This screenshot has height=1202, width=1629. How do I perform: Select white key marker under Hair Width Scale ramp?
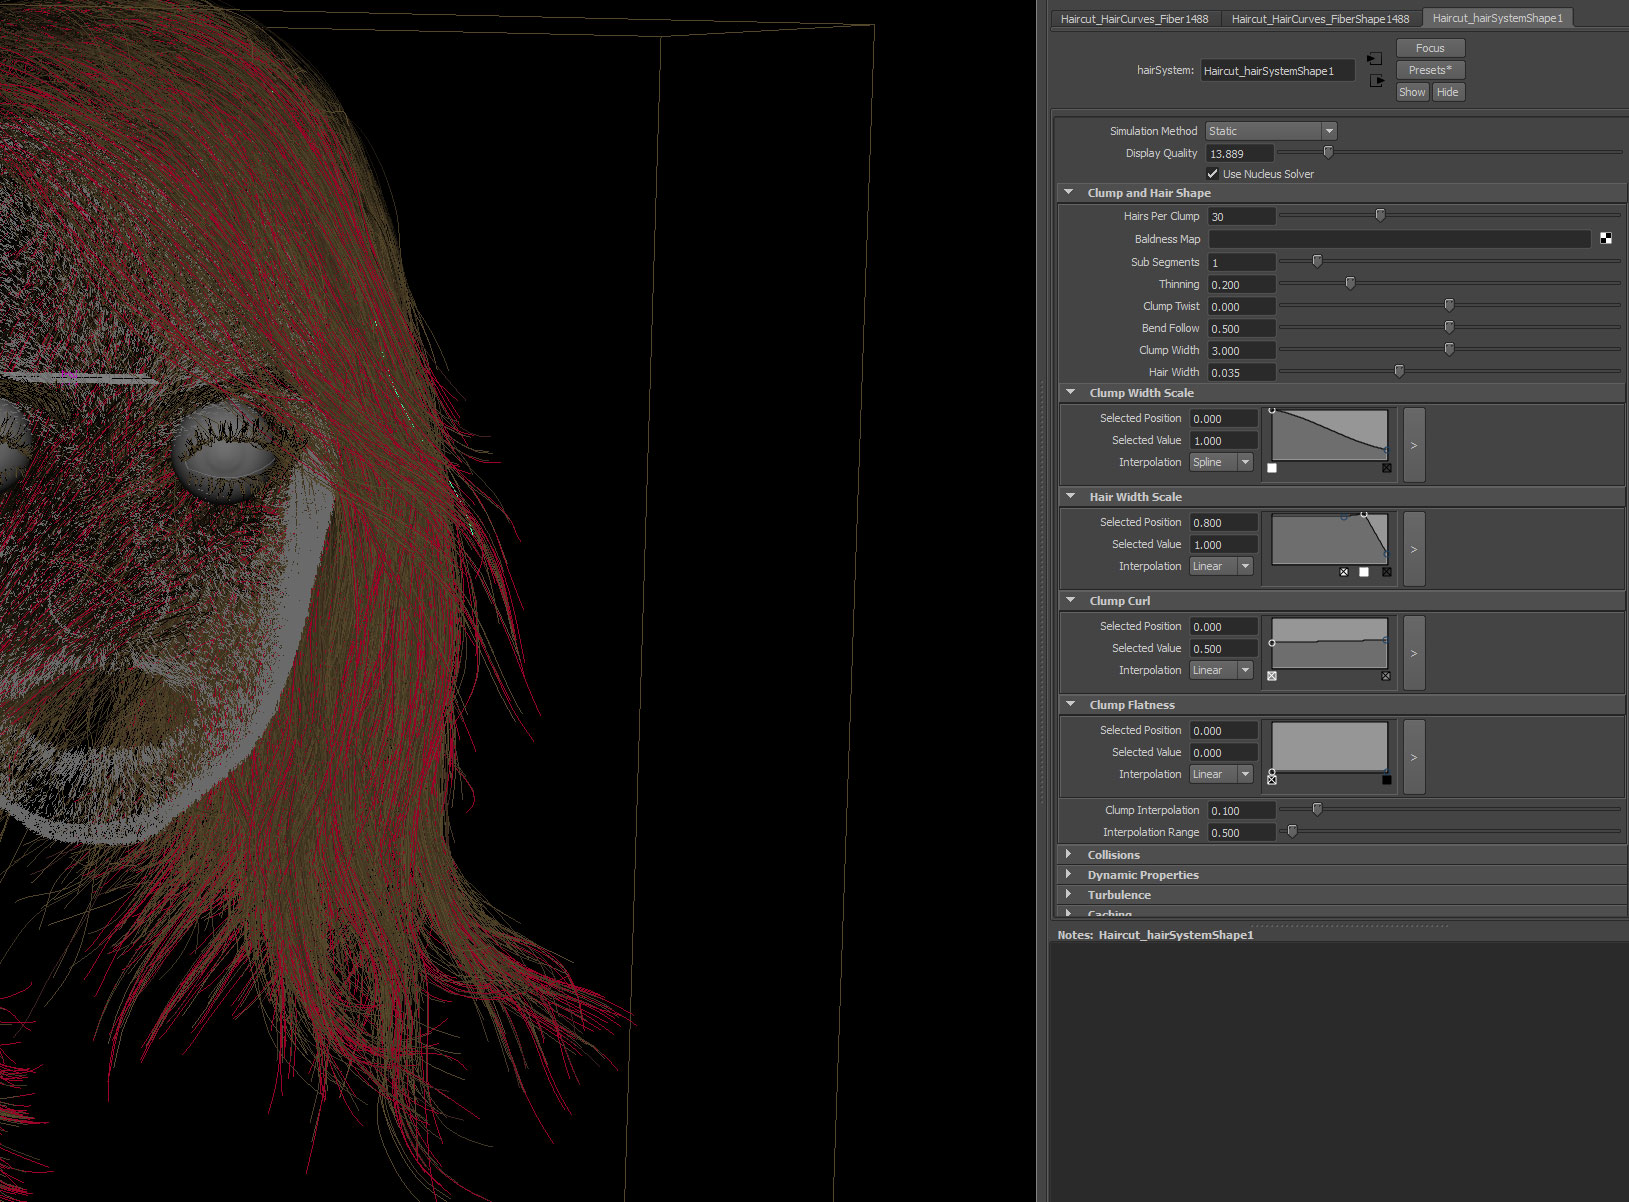1364,572
